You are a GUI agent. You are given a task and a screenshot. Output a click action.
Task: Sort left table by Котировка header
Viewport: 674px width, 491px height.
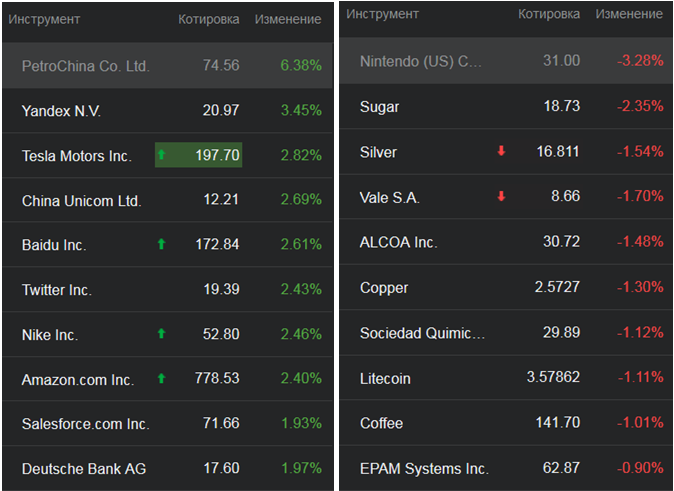click(208, 19)
